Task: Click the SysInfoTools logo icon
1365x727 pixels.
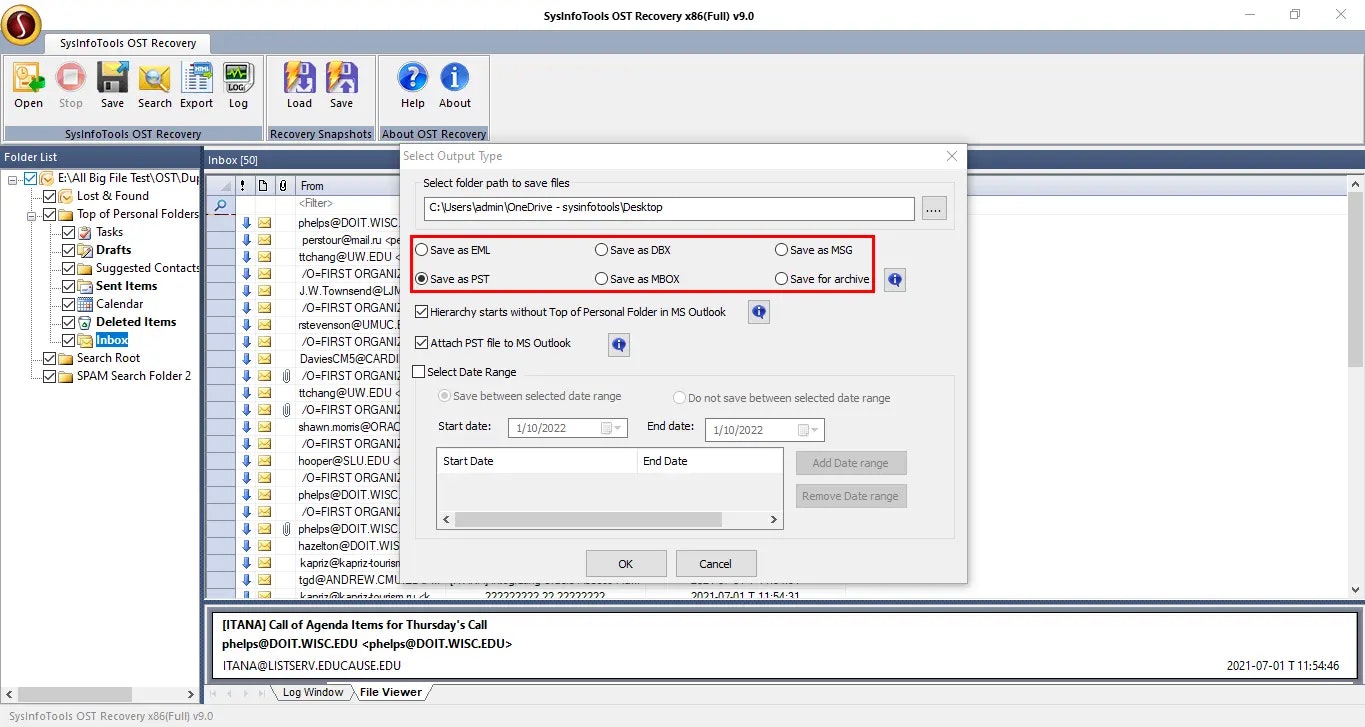Action: click(21, 24)
